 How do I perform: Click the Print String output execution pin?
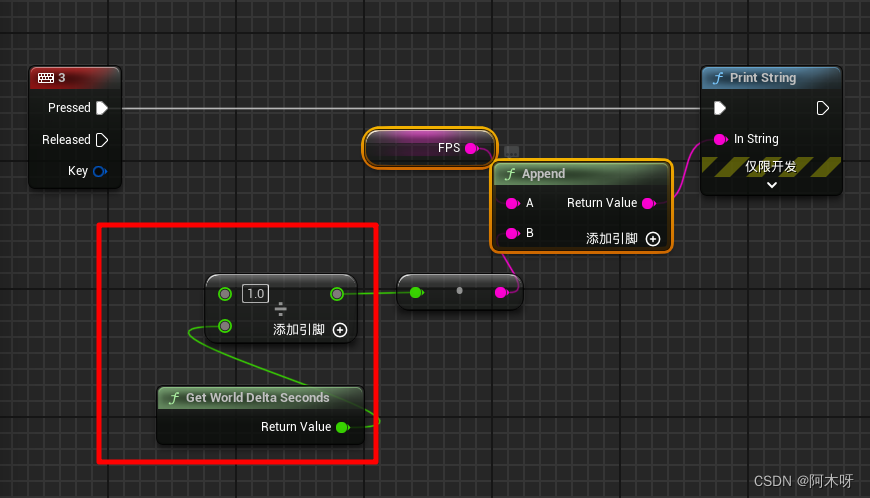click(823, 108)
